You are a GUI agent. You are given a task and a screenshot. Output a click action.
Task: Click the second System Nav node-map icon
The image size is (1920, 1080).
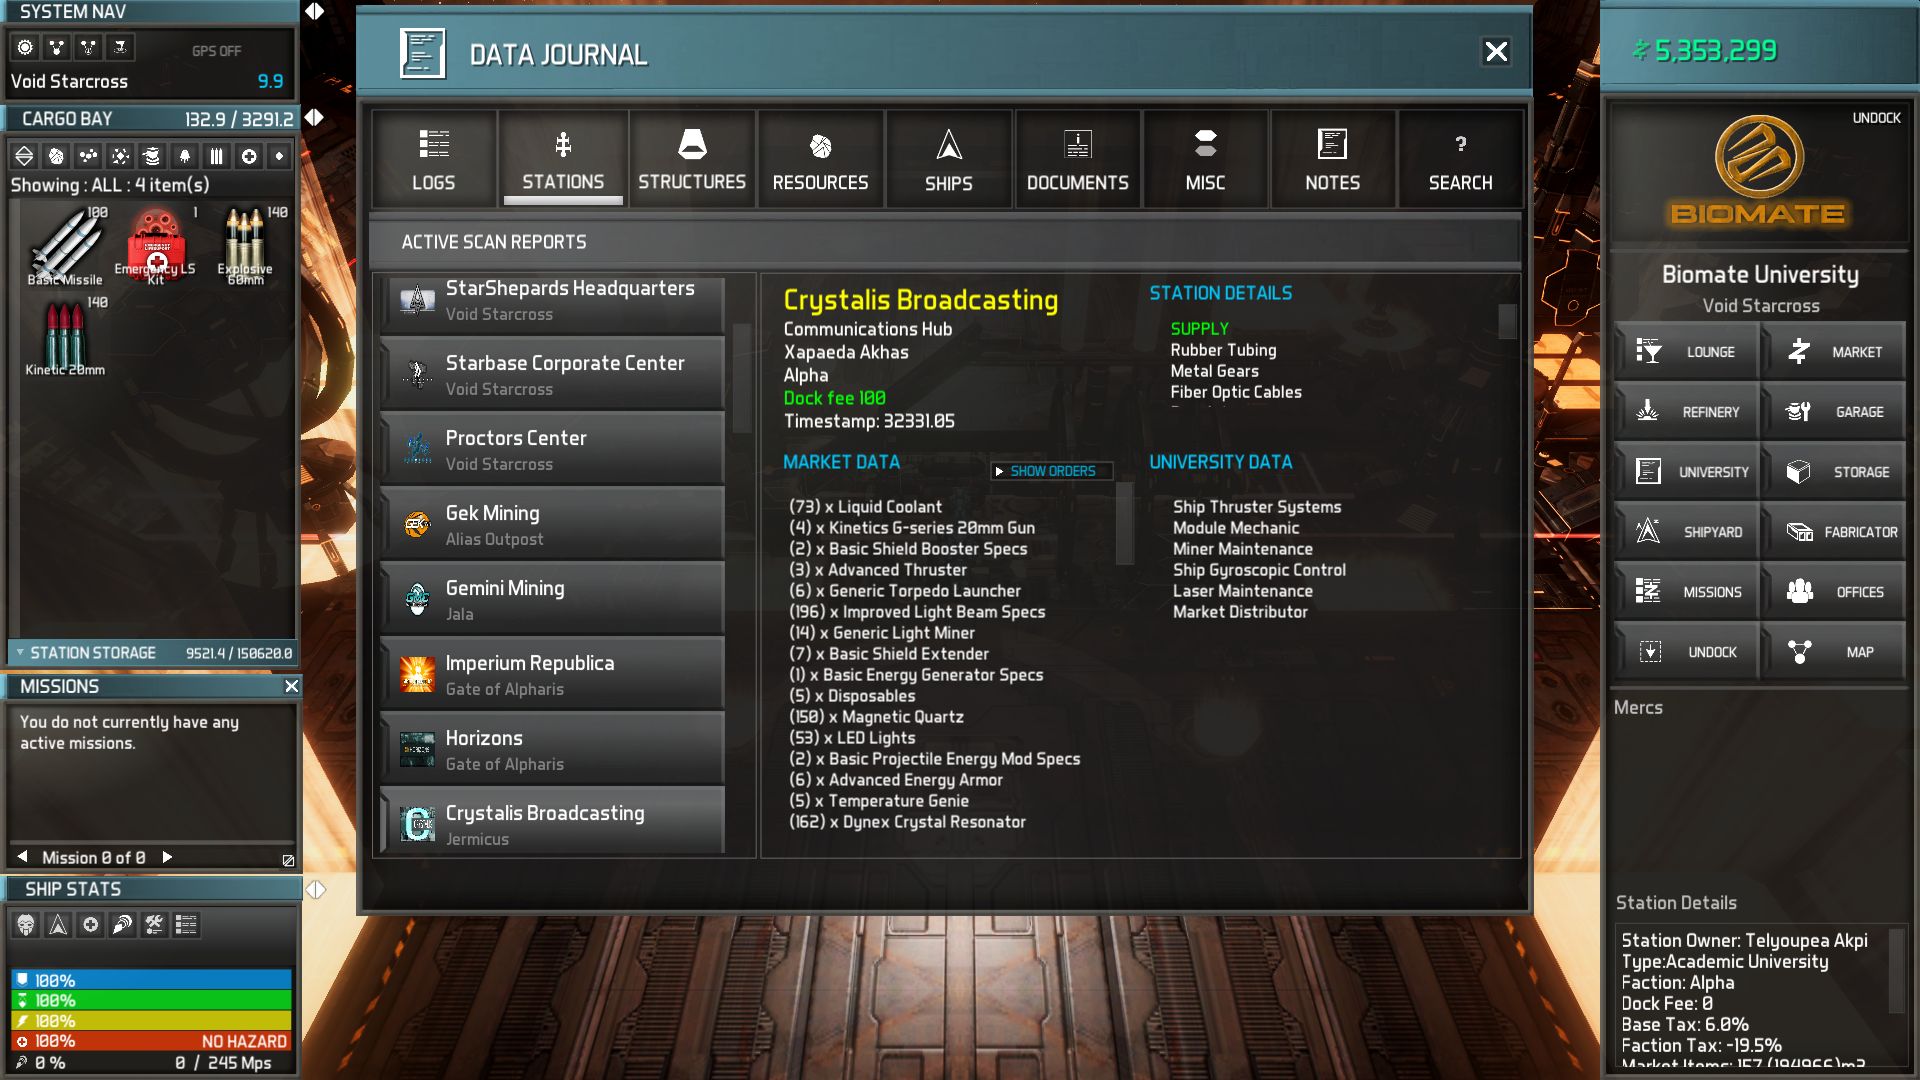tap(57, 47)
